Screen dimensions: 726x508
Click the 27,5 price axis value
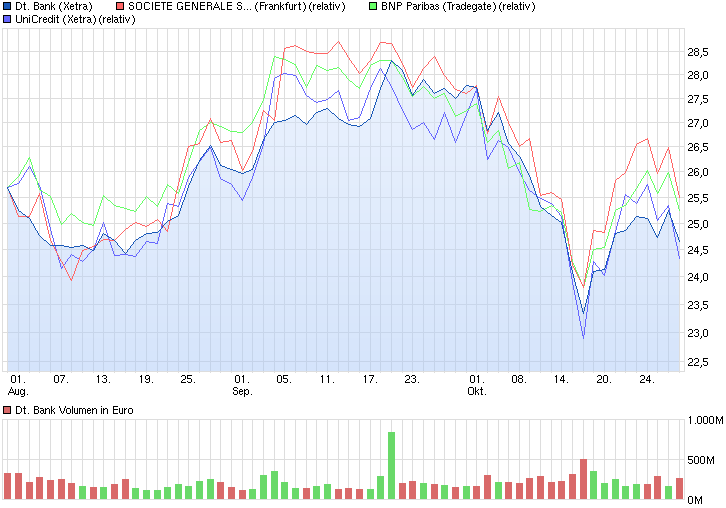pos(698,100)
